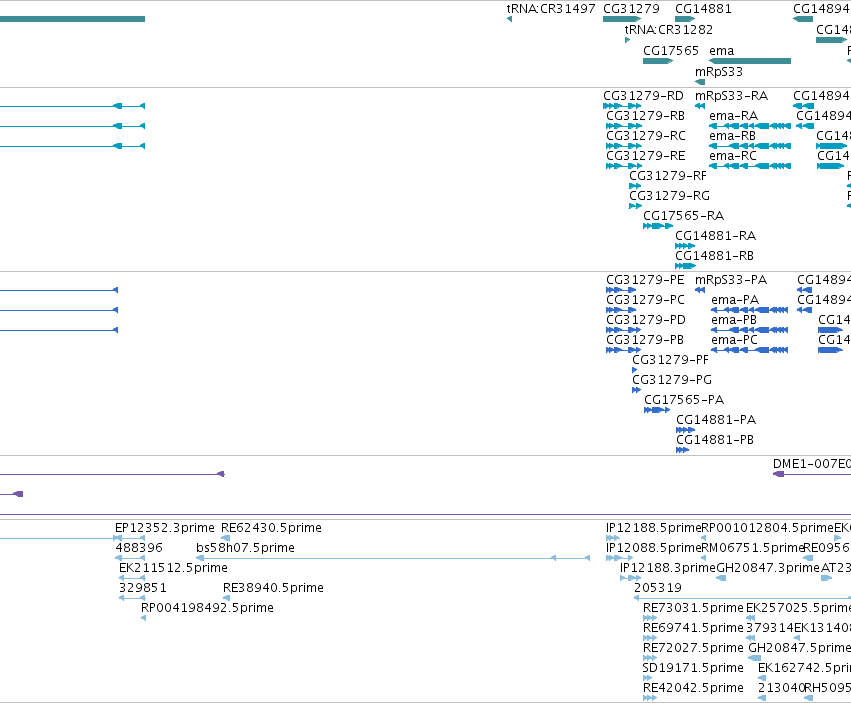Click transcript ema-RB

pos(732,136)
